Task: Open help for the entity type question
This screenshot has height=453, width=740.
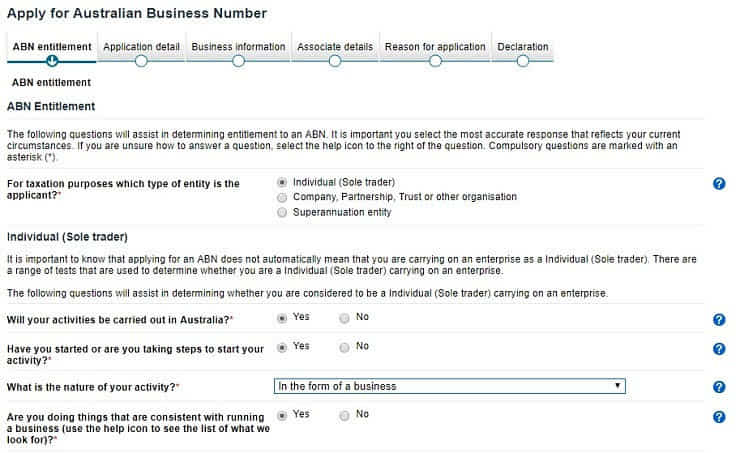Action: (719, 184)
